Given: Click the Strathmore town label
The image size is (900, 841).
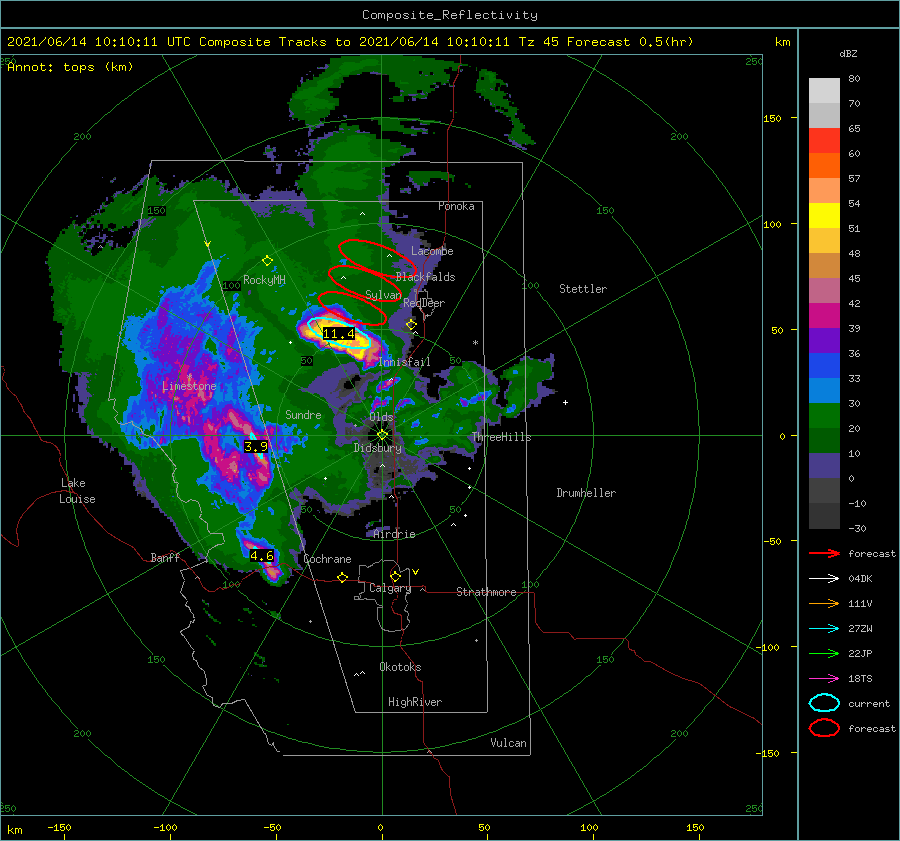Looking at the screenshot, I should tap(486, 592).
